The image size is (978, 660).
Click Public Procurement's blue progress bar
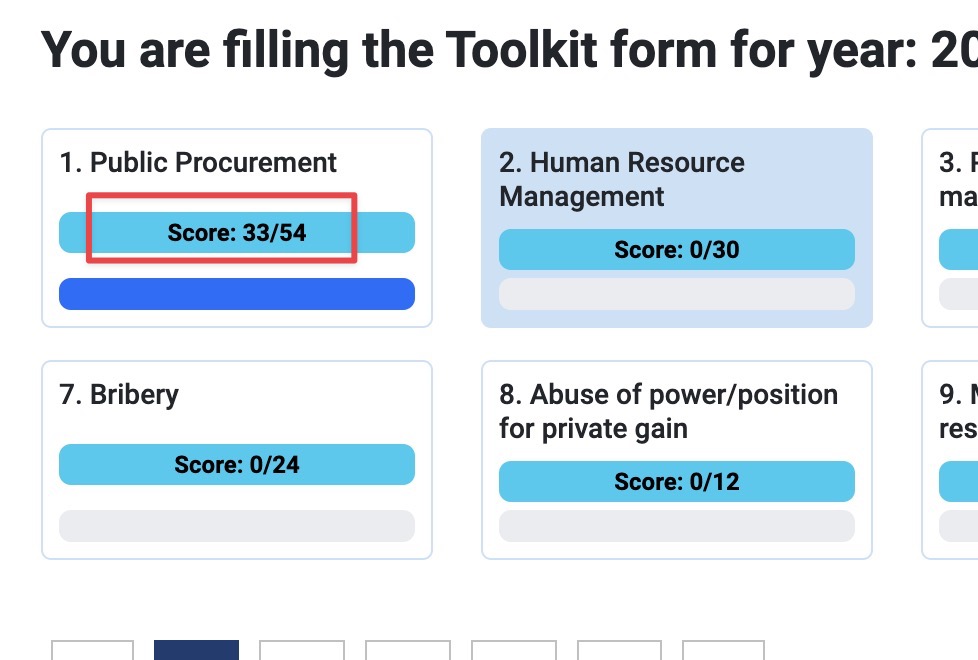click(237, 294)
